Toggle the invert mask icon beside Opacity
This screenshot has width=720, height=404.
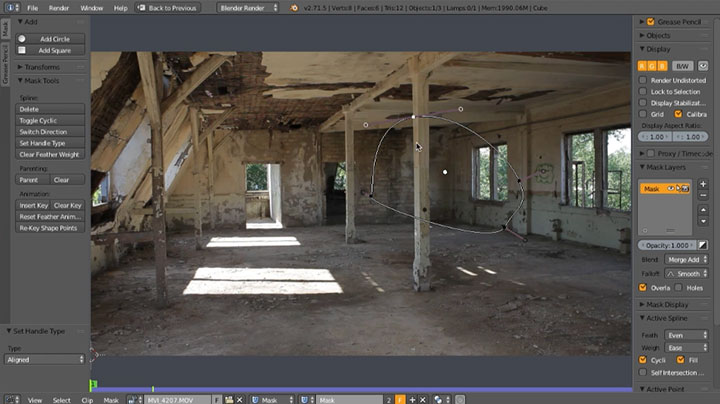703,245
